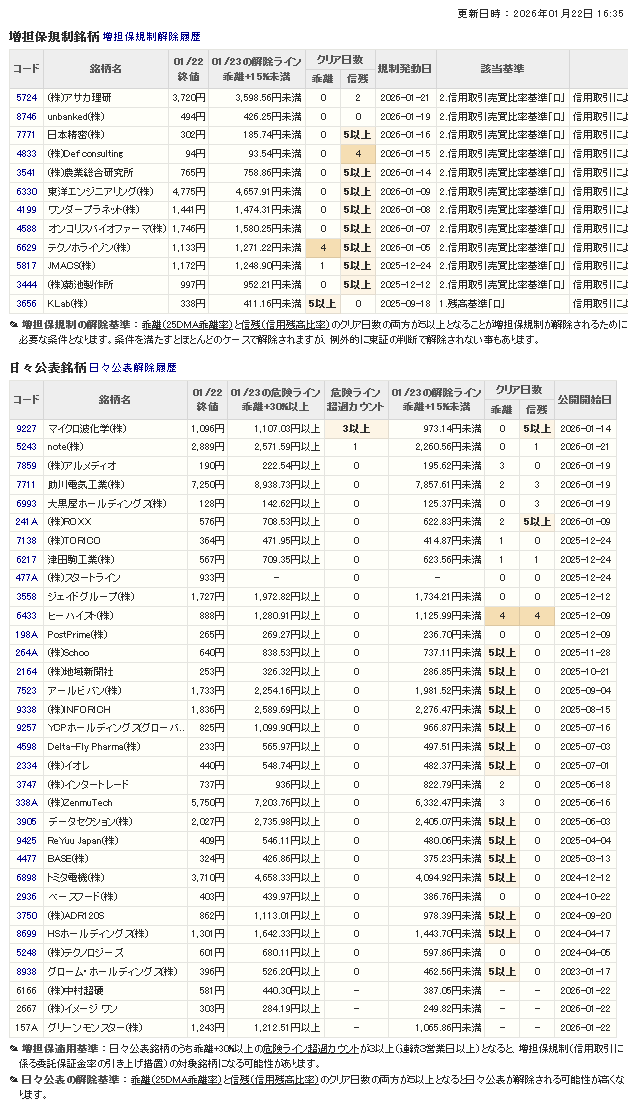This screenshot has height=1112, width=635.
Task: Open the 増担保規制解除履歴 link
Action: [x=152, y=36]
